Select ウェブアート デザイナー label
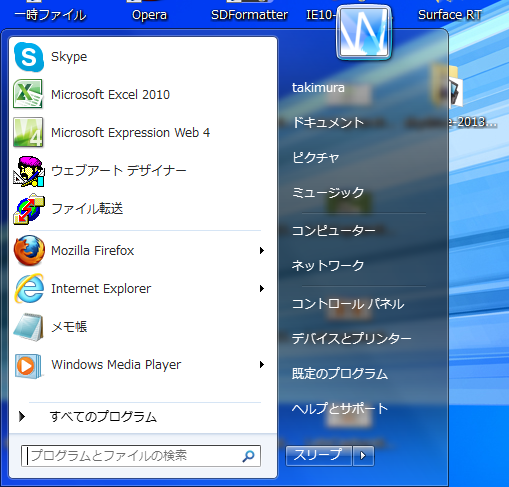The image size is (509, 487). tap(119, 171)
